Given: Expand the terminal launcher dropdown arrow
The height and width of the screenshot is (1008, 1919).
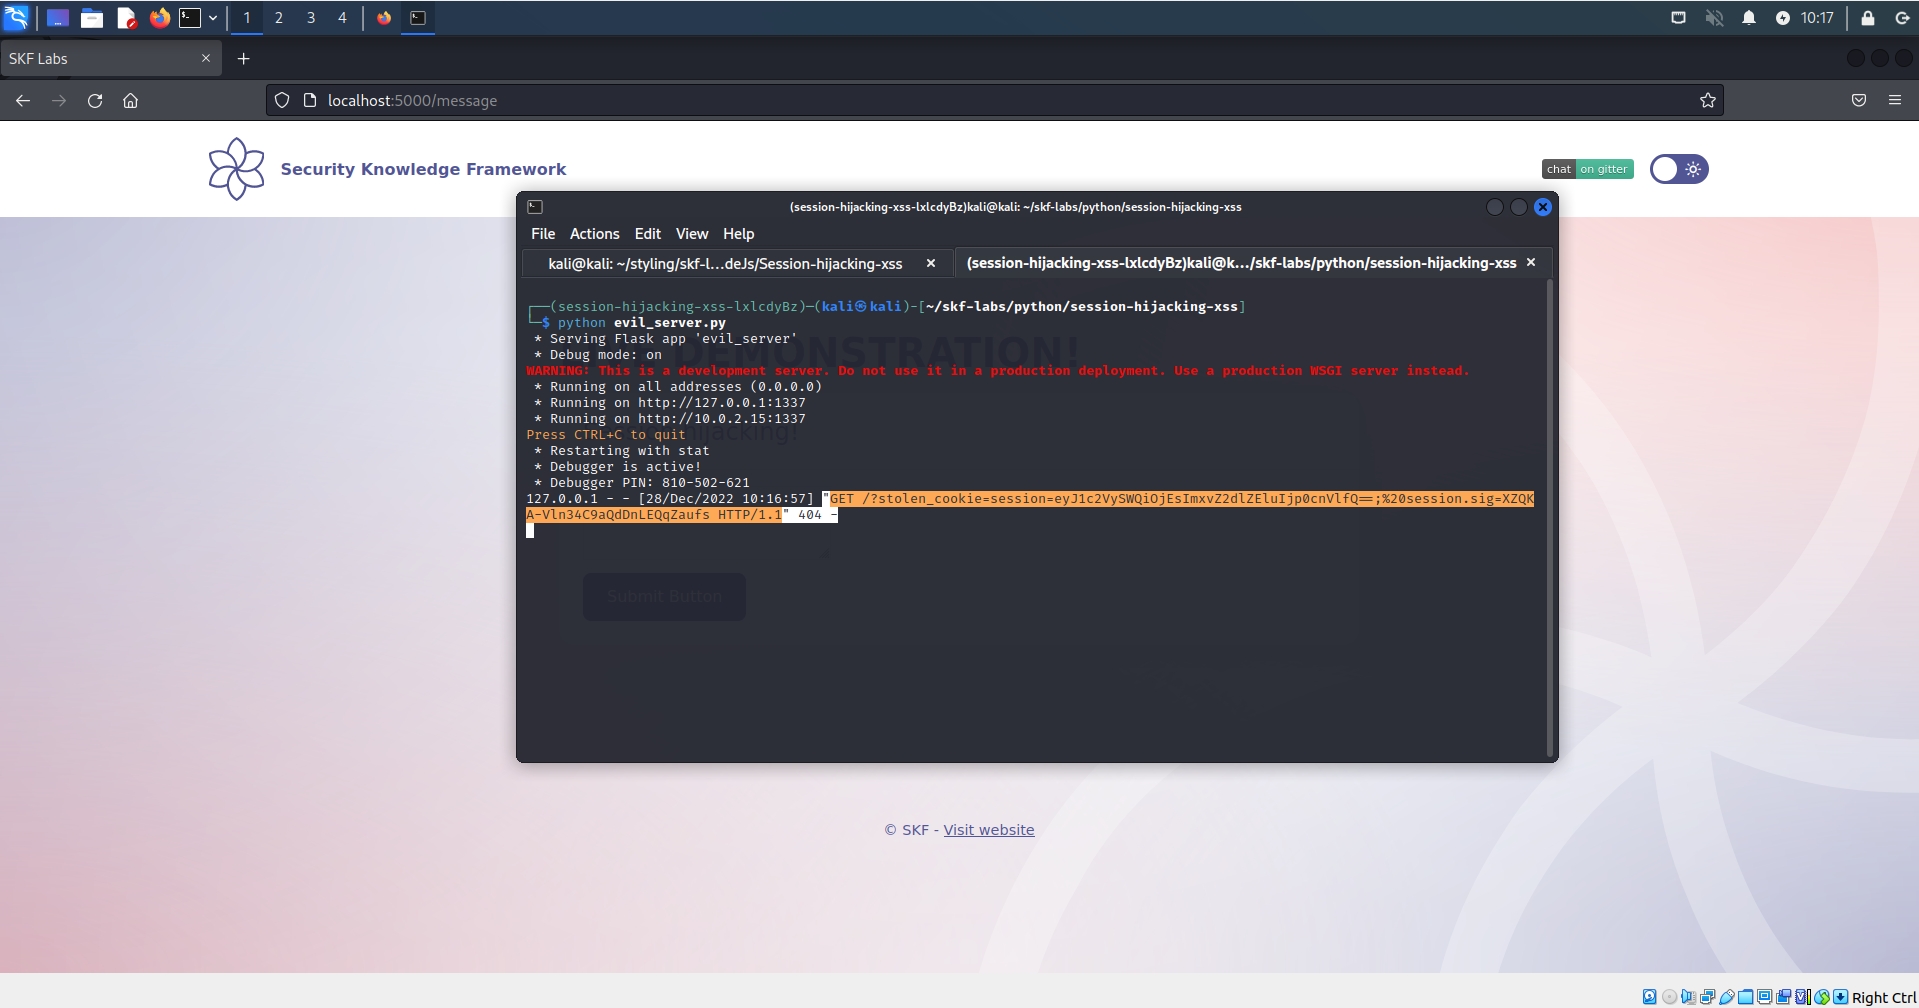Looking at the screenshot, I should pyautogui.click(x=213, y=18).
